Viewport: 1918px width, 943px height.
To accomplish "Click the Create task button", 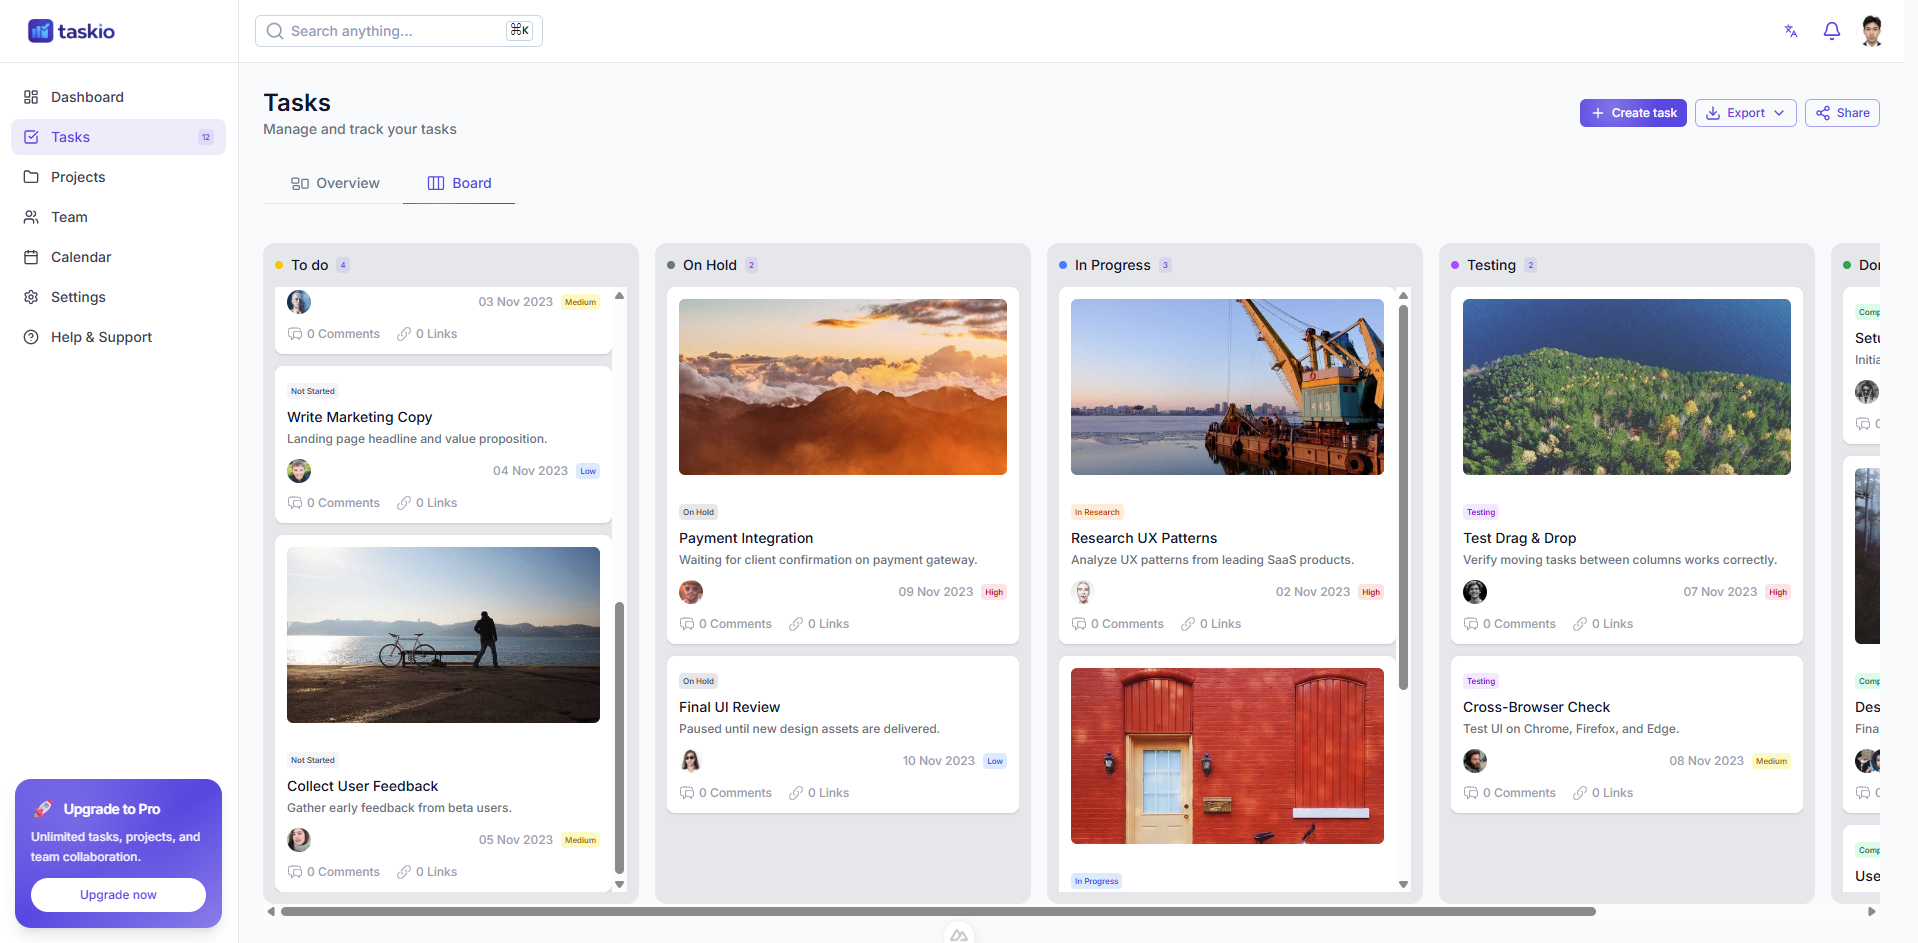I will point(1632,113).
